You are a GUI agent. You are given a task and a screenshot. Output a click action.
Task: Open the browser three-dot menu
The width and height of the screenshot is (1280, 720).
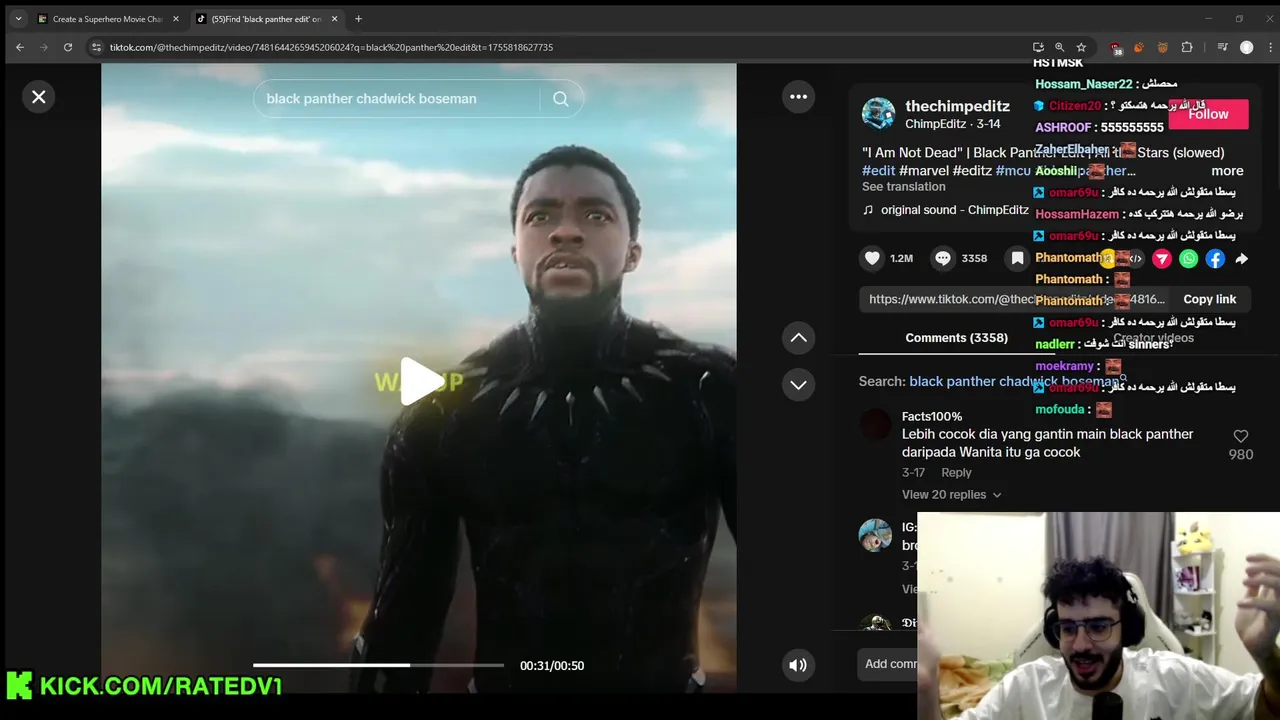(x=1270, y=47)
